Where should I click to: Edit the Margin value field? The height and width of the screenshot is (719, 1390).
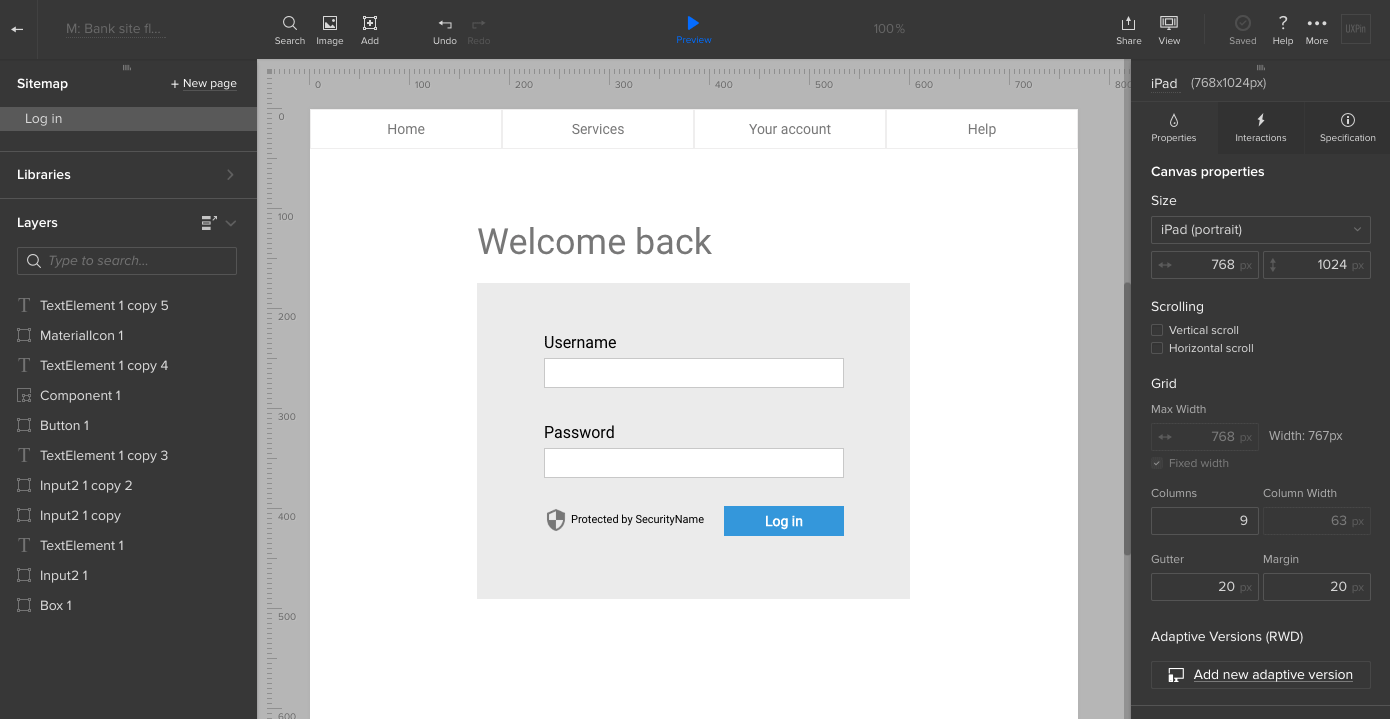click(x=1317, y=587)
